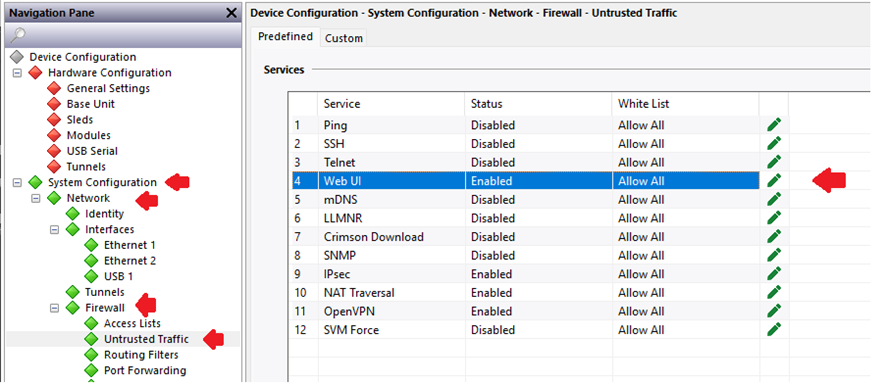The height and width of the screenshot is (385, 886).
Task: Collapse the Interfaces tree branch
Action: click(55, 230)
